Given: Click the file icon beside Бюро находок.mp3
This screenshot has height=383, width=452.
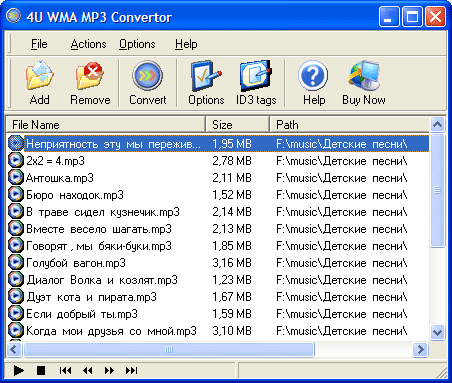Looking at the screenshot, I should tap(15, 194).
